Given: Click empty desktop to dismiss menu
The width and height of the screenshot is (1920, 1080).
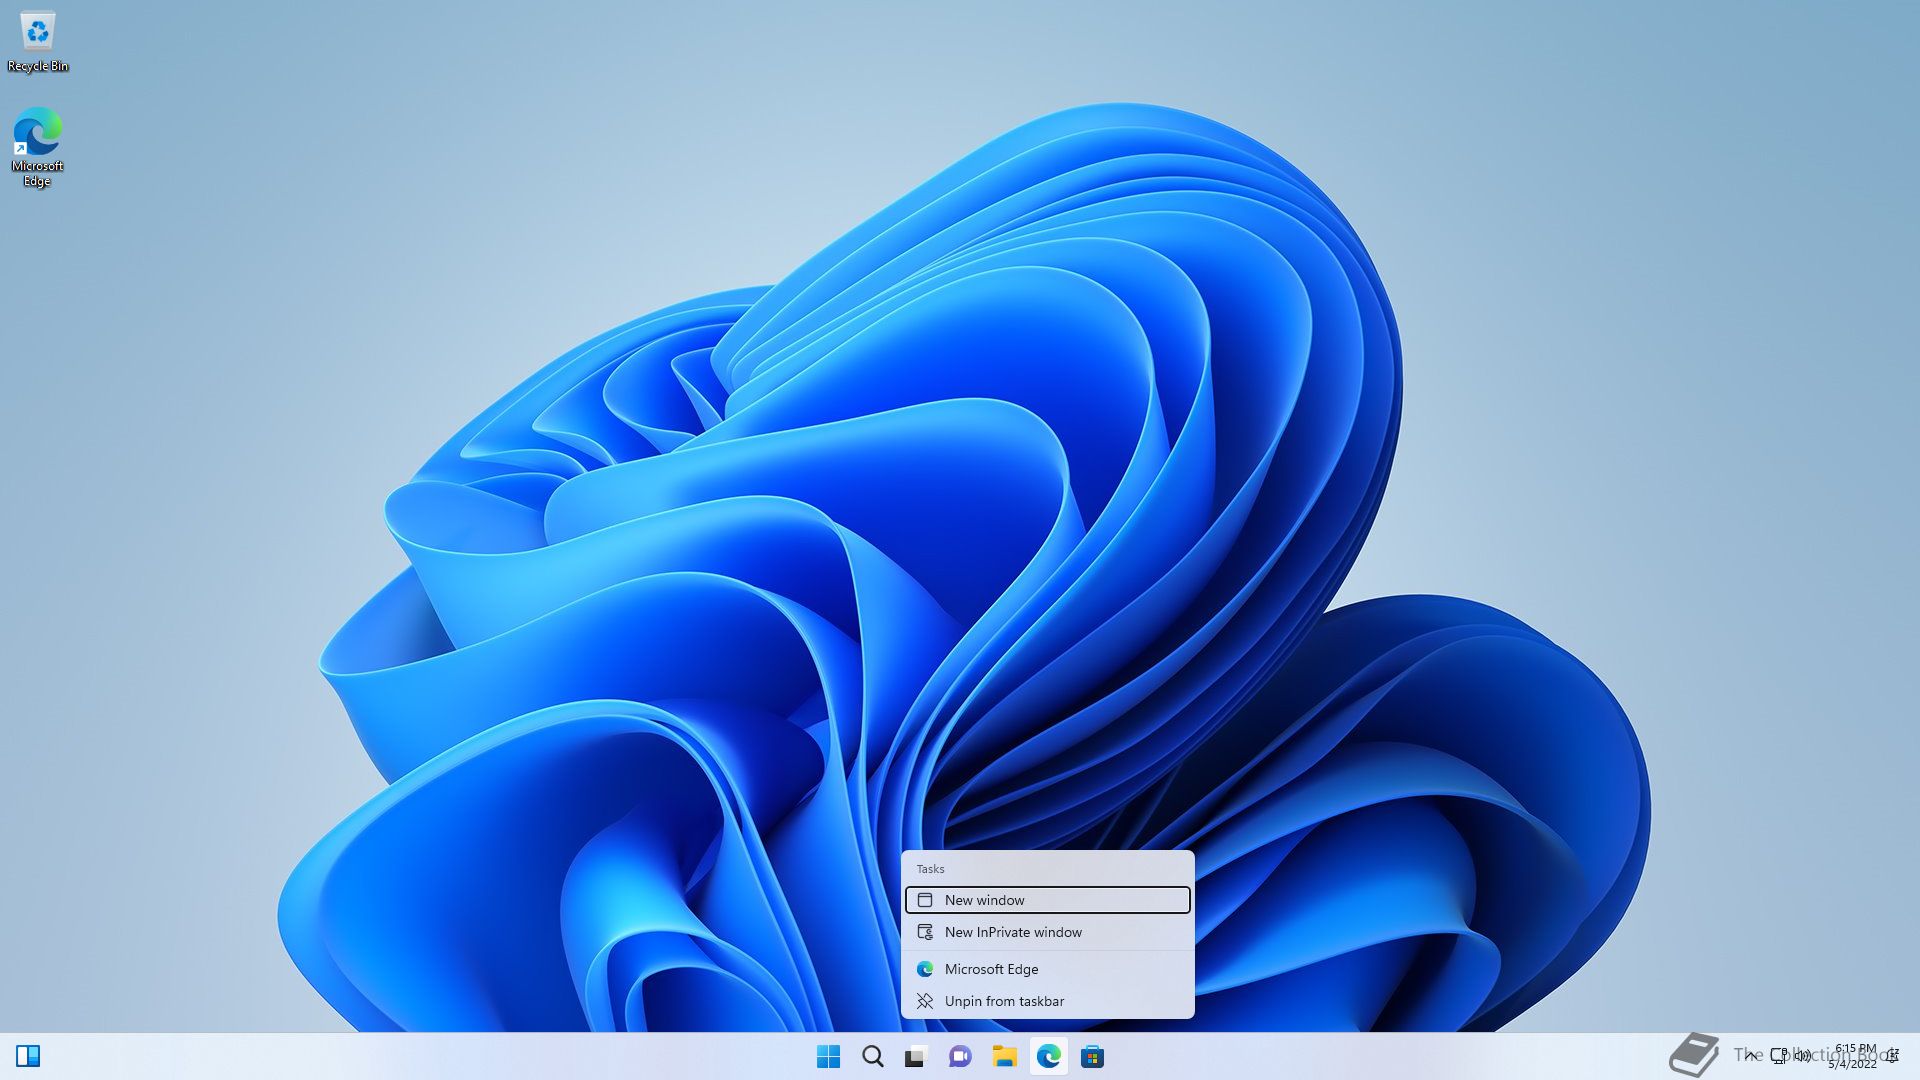Looking at the screenshot, I should click(400, 300).
